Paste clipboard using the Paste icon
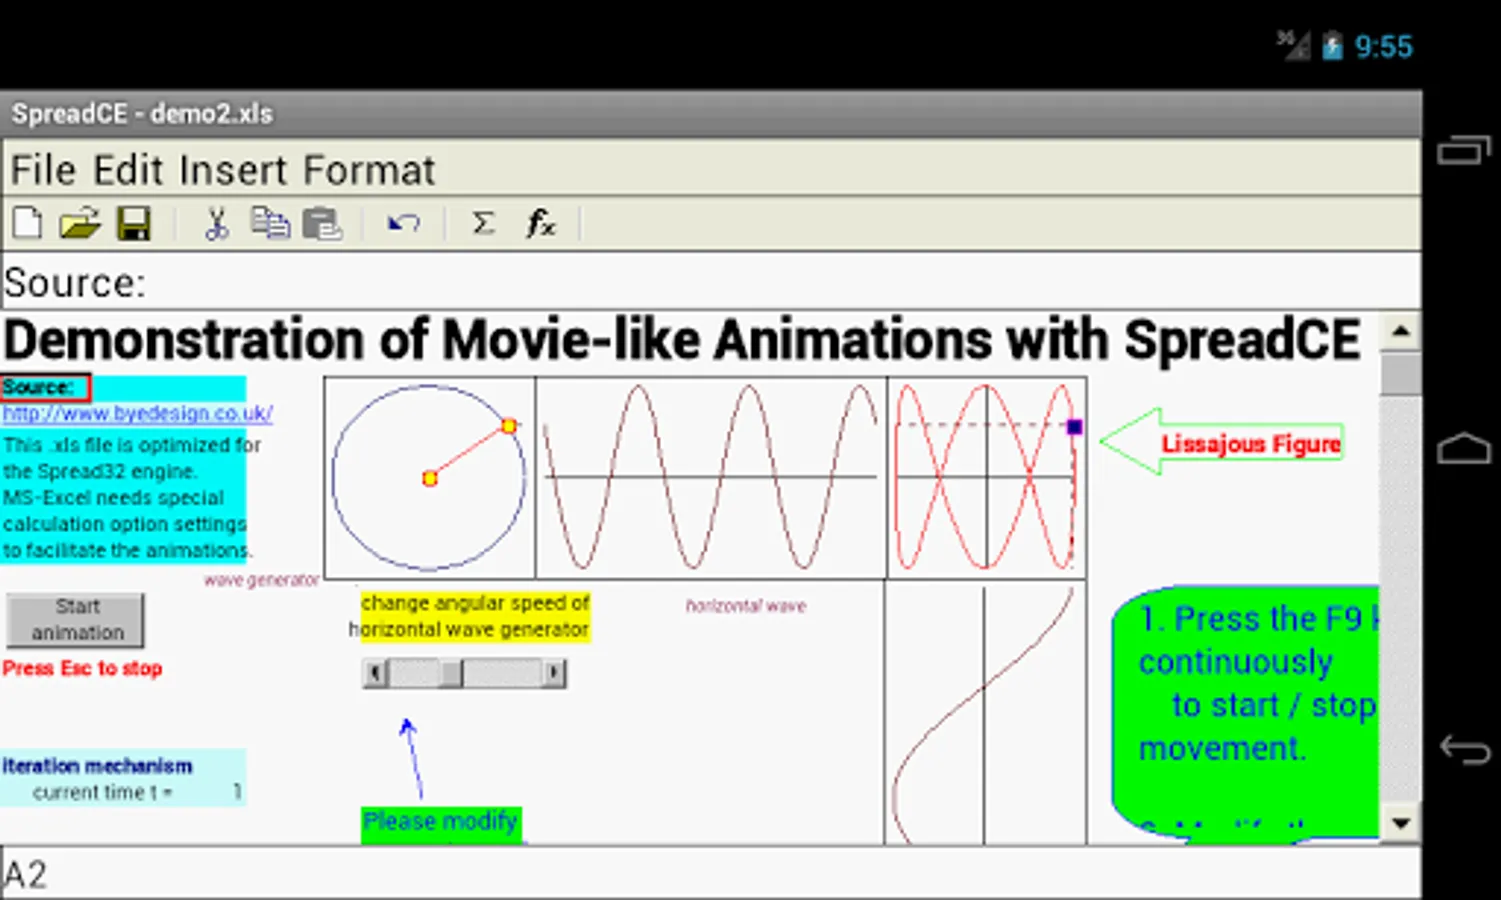1501x900 pixels. point(322,223)
